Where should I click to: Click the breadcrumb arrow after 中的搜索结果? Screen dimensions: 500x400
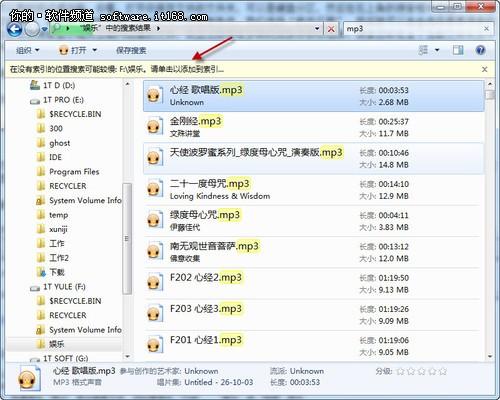158,28
